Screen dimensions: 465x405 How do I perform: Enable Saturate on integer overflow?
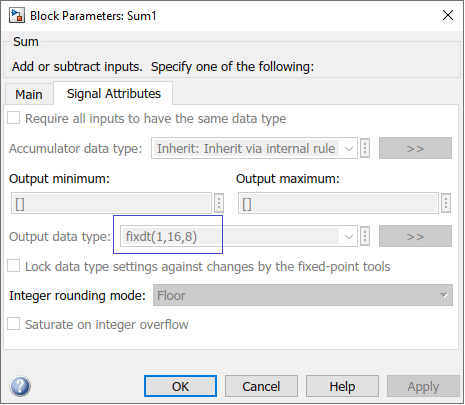[x=14, y=324]
